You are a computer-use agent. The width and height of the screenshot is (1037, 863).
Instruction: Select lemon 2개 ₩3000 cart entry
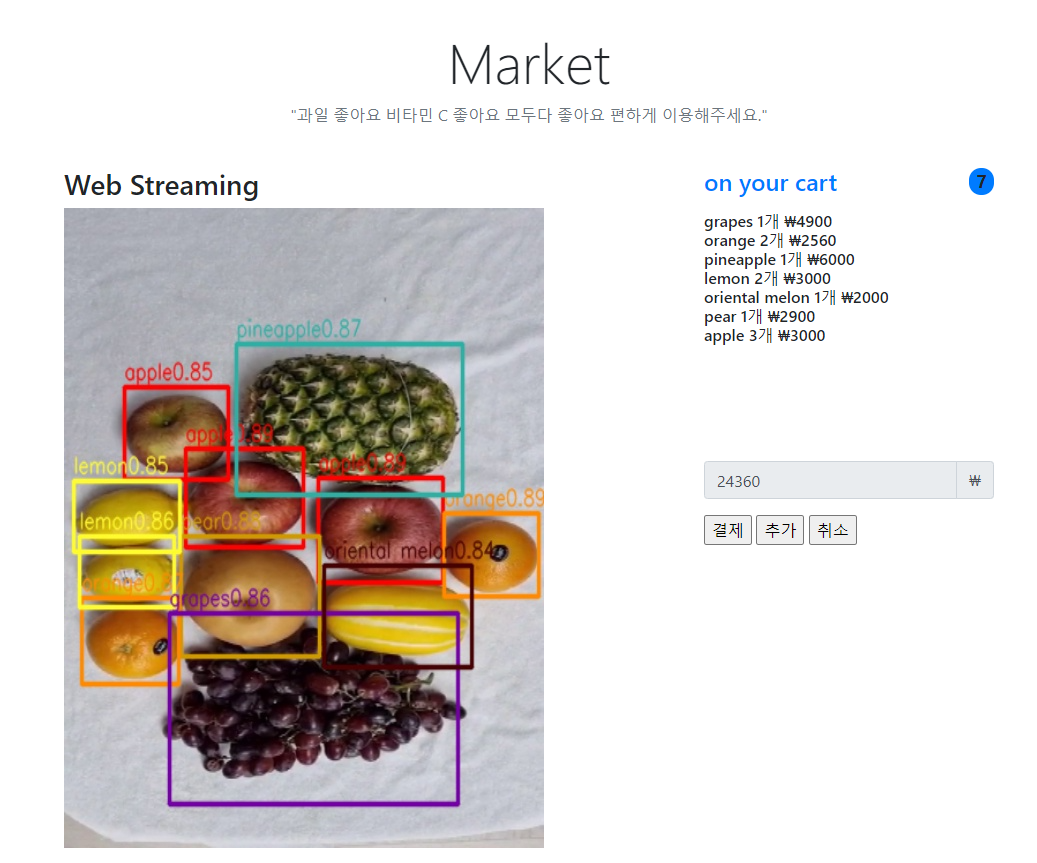point(767,278)
